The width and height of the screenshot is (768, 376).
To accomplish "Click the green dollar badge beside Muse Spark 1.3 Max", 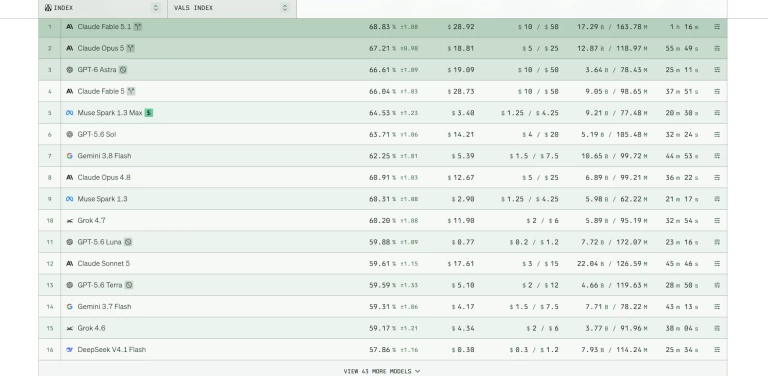I will pyautogui.click(x=149, y=113).
